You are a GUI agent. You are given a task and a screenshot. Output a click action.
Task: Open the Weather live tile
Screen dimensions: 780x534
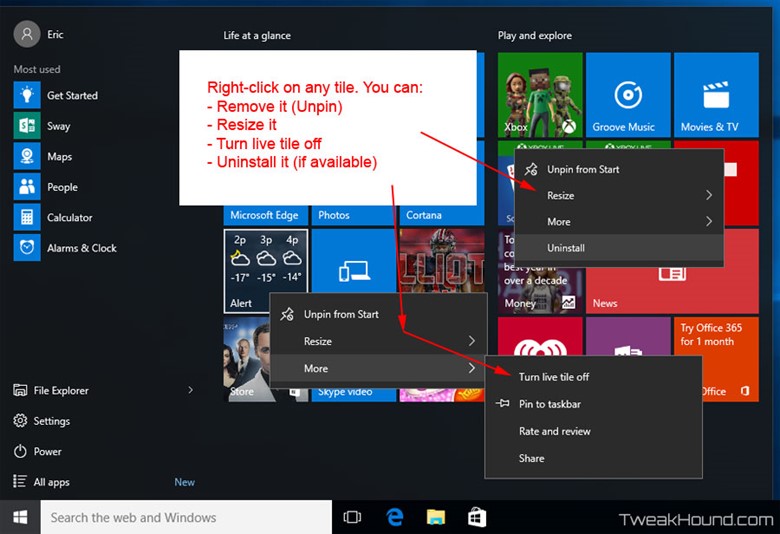[265, 270]
